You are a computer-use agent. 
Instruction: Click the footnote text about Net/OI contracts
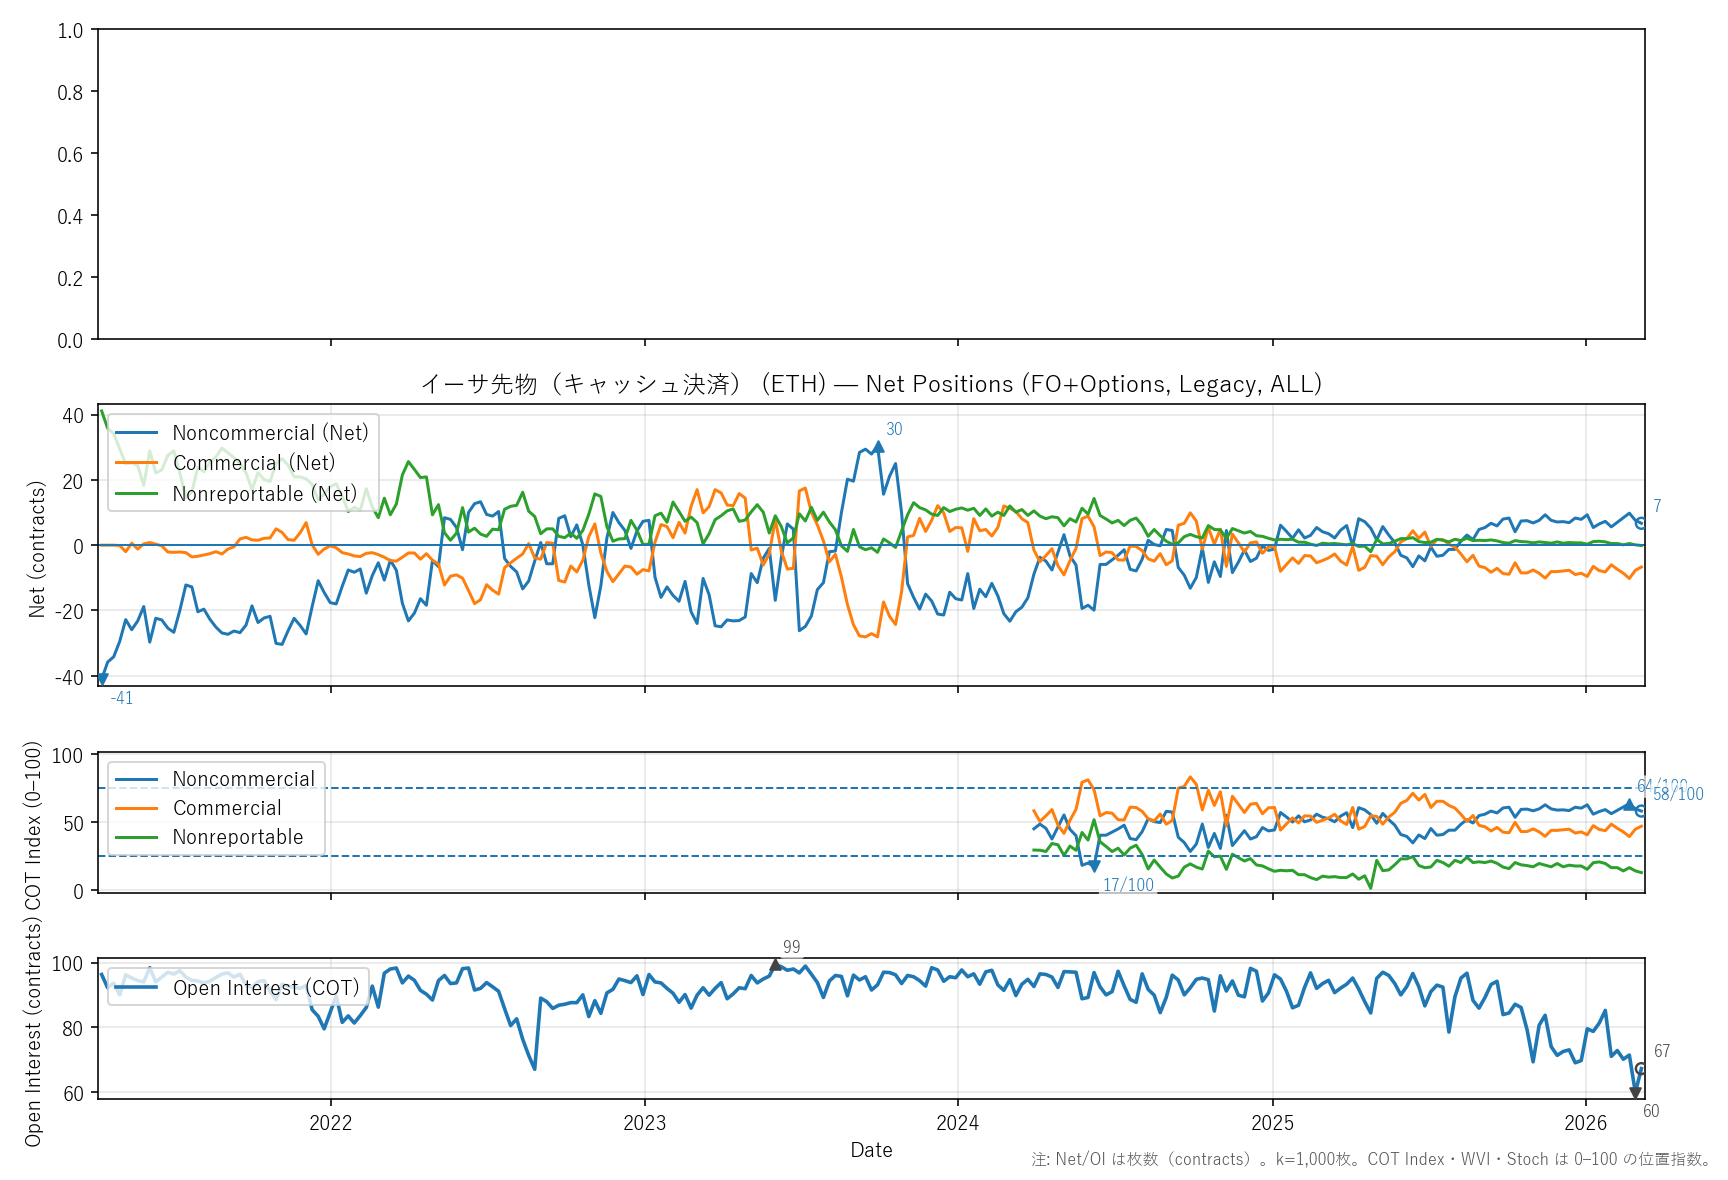[1371, 1160]
